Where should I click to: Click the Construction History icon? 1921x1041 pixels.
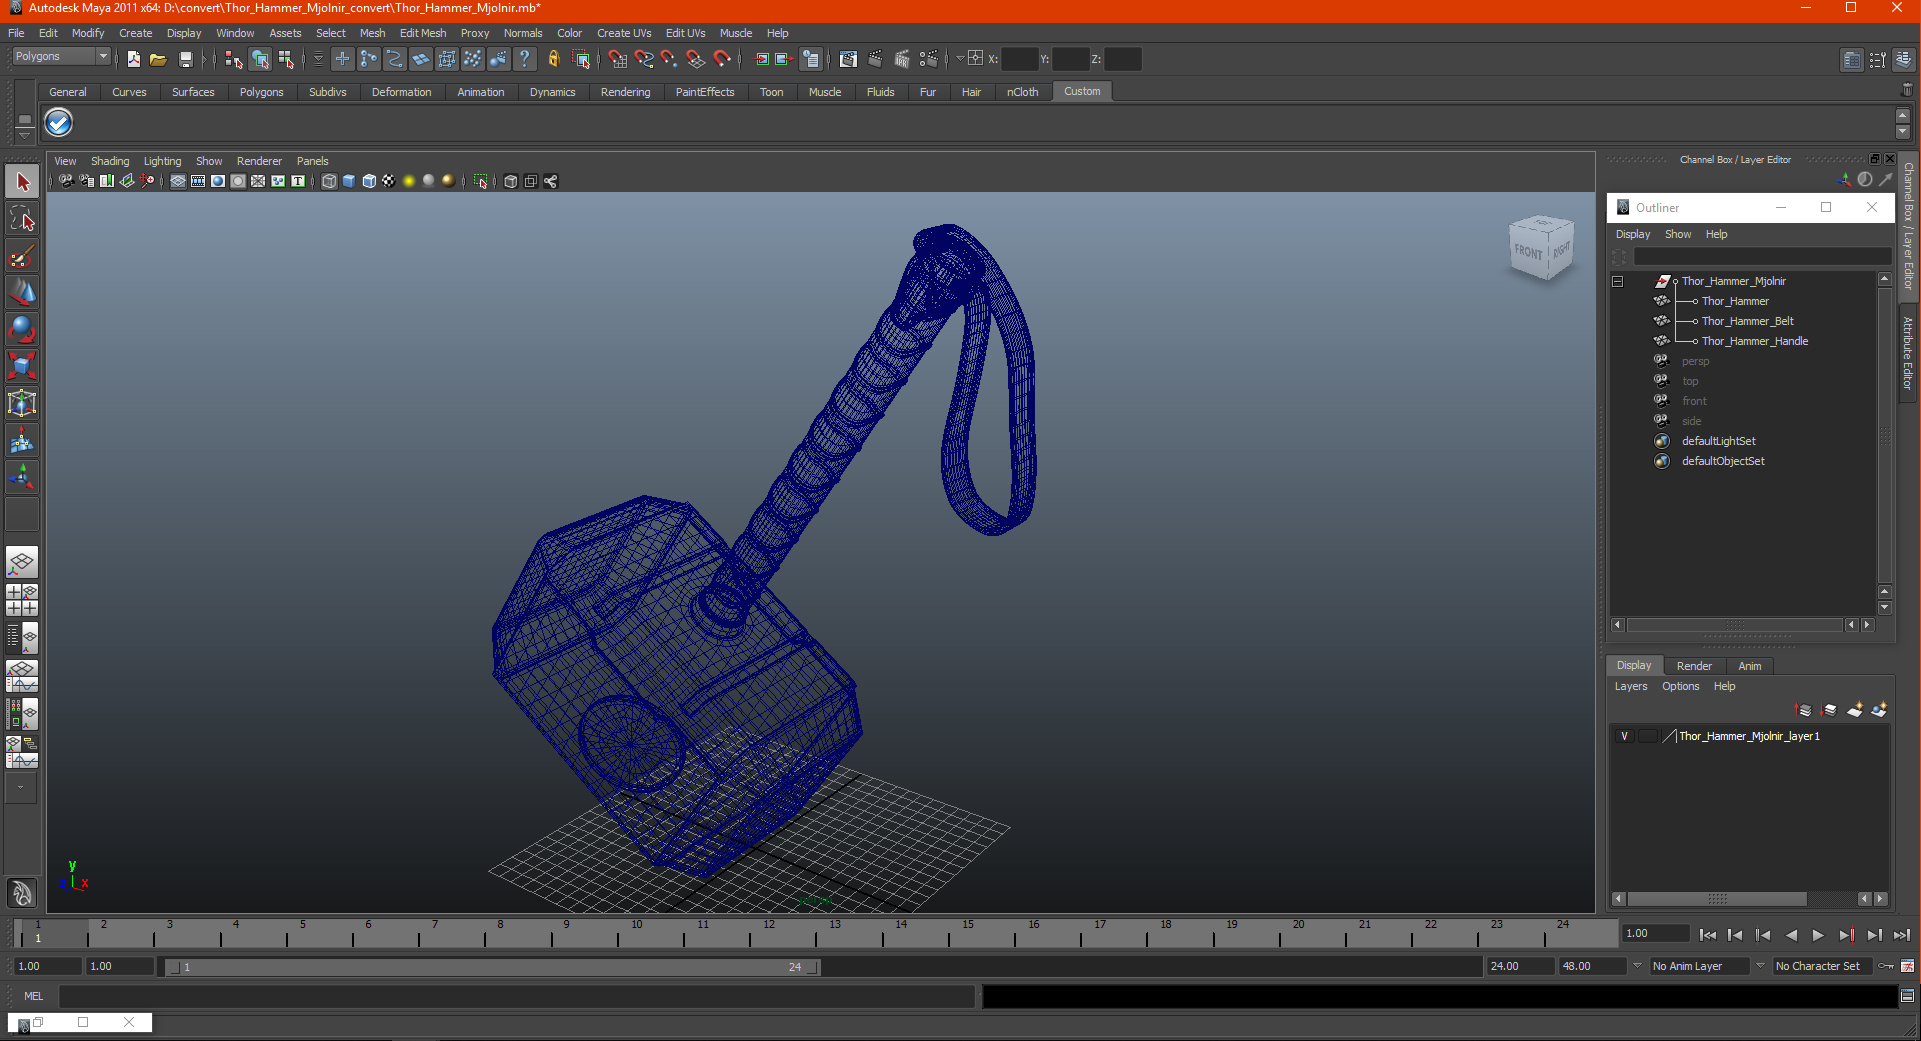[811, 59]
